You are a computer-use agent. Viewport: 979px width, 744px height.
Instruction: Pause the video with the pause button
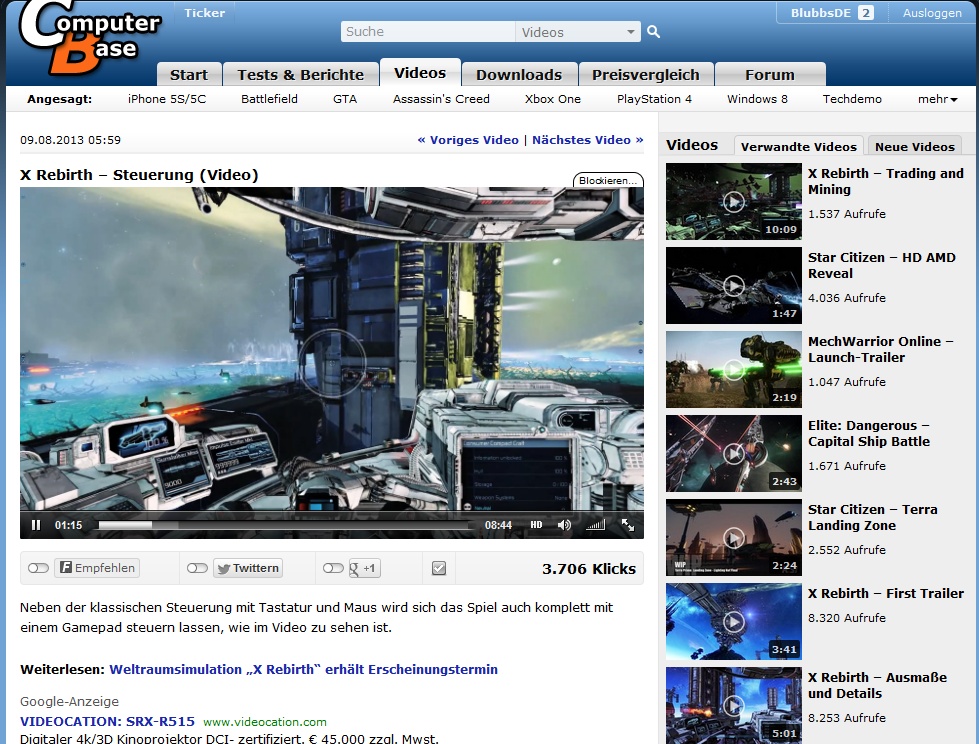tap(36, 525)
